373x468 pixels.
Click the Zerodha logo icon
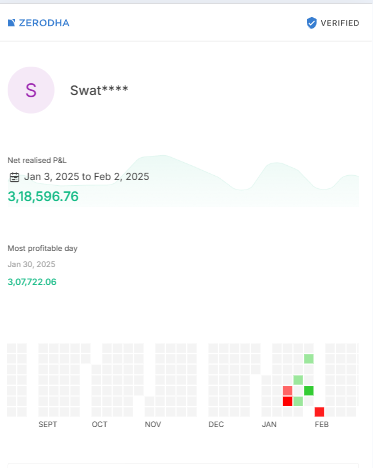[11, 23]
